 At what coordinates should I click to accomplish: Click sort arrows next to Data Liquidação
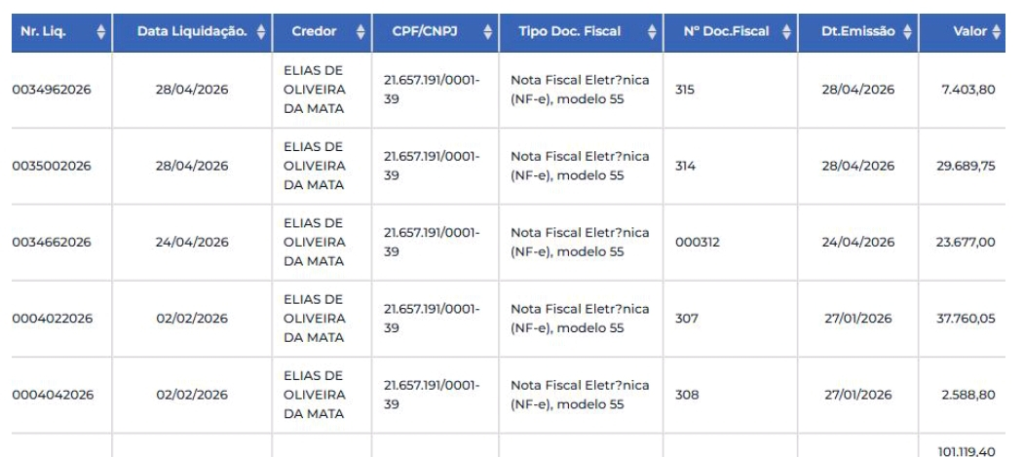point(261,32)
